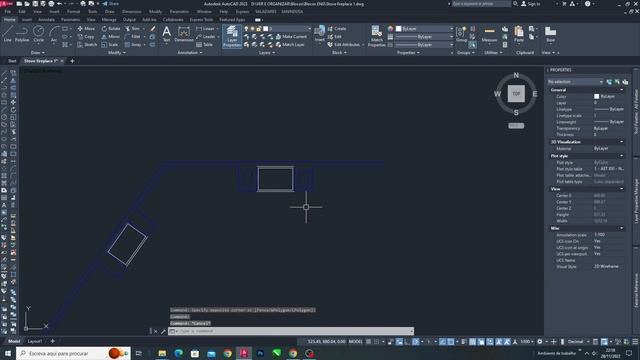Toggle snap mode in status bar

(376, 341)
